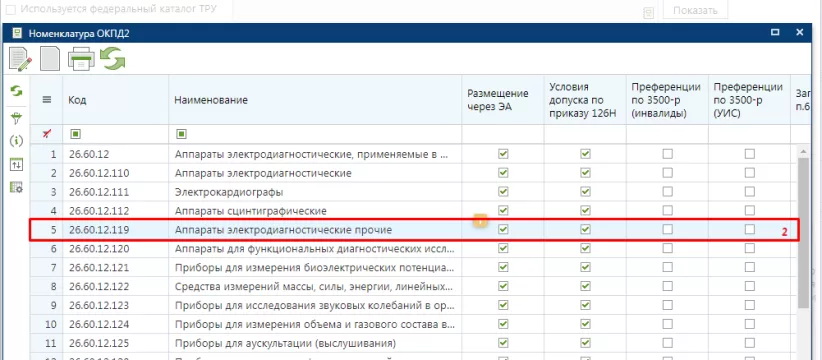
Task: Sort by Наименование column header
Action: [315, 100]
